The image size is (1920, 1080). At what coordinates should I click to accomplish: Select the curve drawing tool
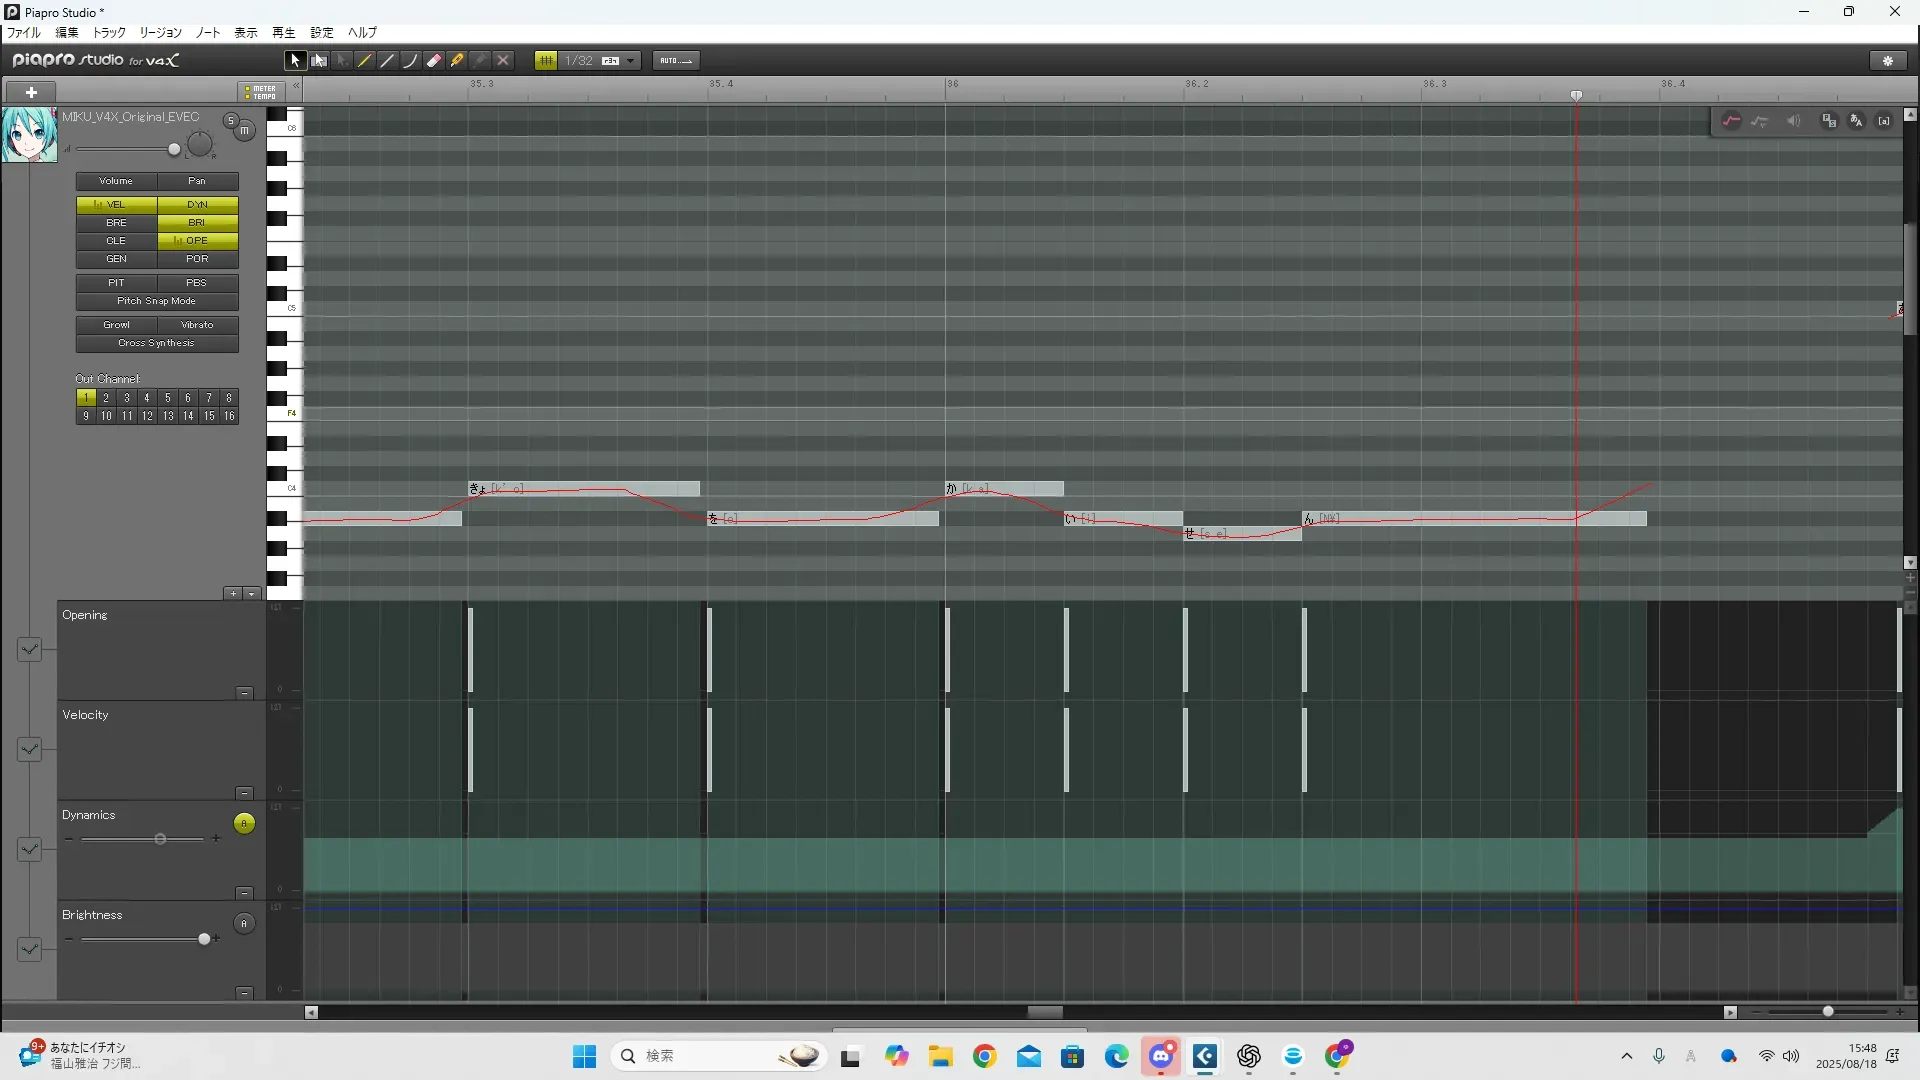[410, 61]
